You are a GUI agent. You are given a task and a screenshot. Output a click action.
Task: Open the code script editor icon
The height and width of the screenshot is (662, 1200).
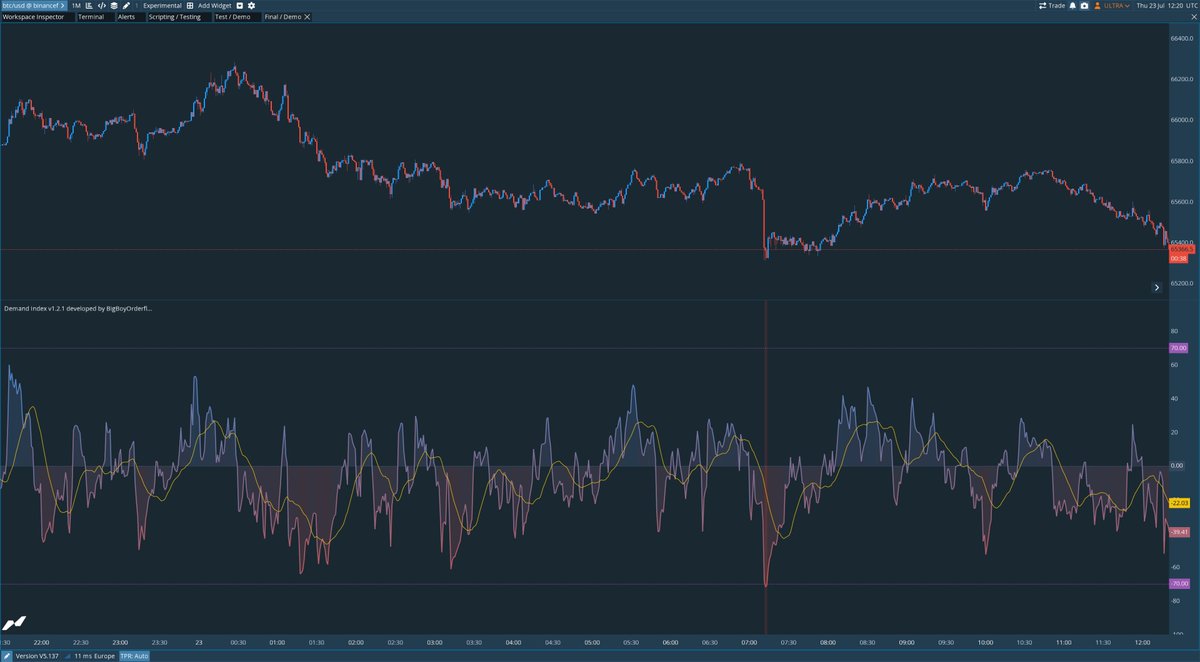pos(102,5)
